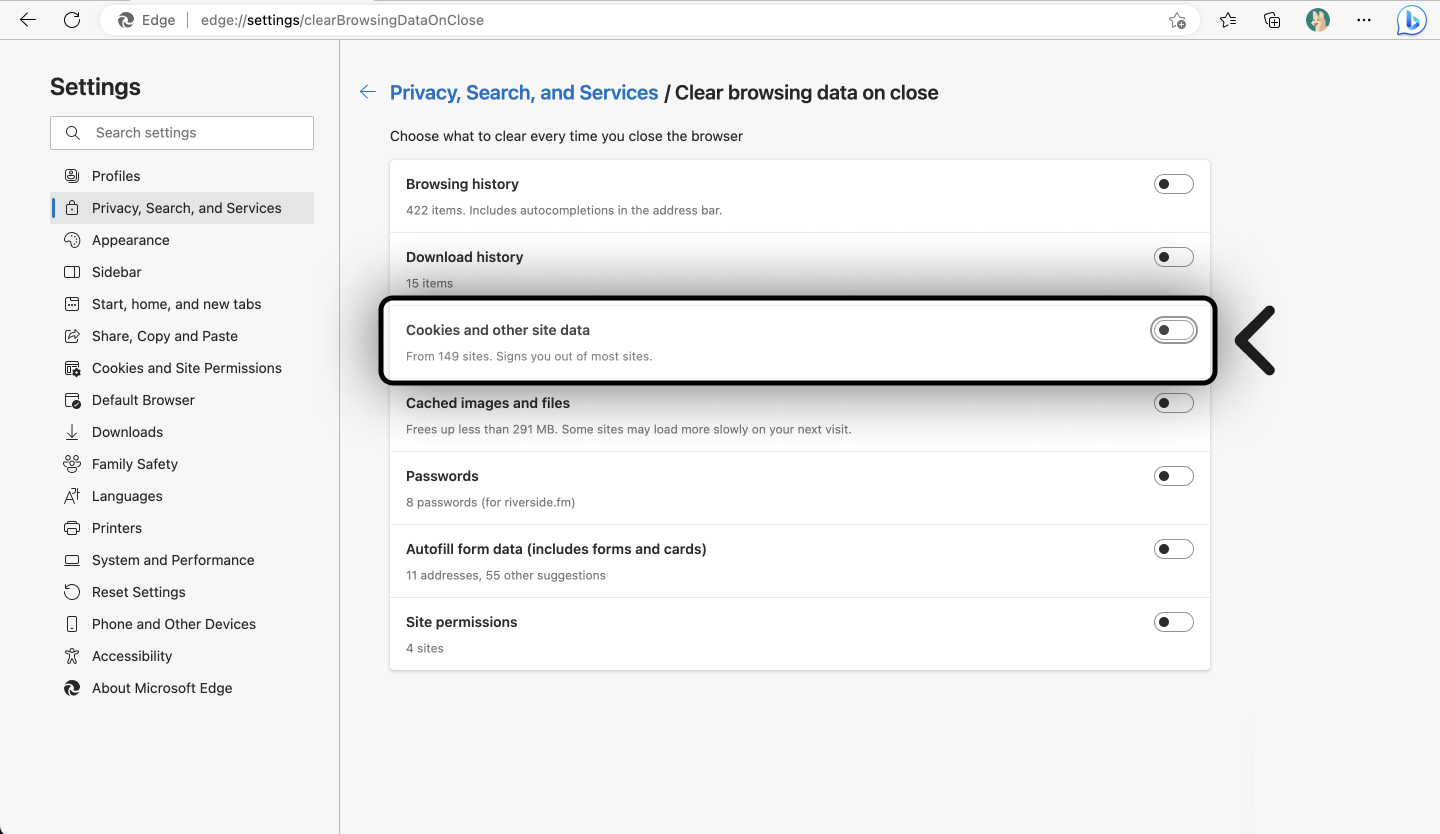This screenshot has width=1440, height=834.
Task: Reload the page with the refresh icon
Action: point(72,20)
